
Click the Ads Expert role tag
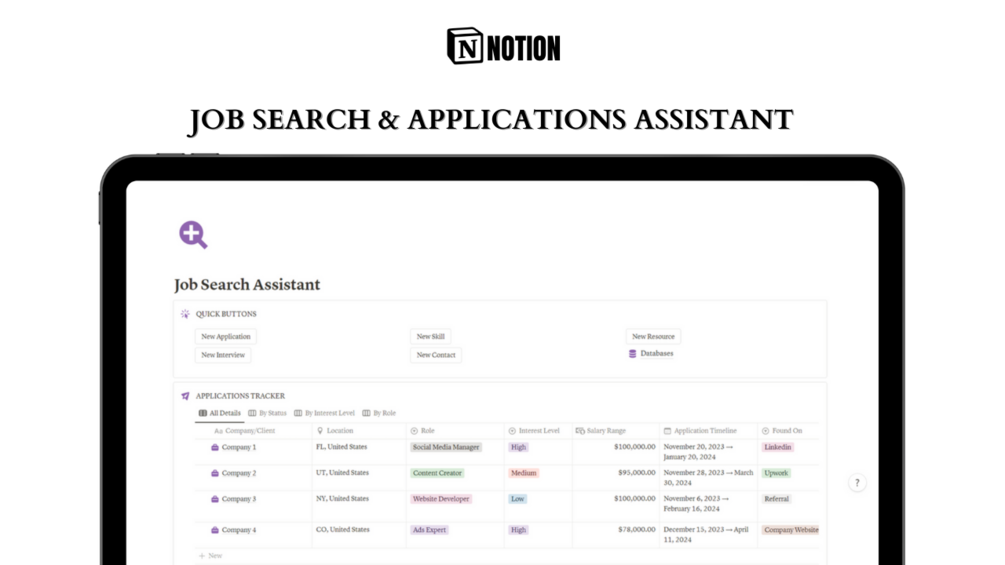point(429,530)
